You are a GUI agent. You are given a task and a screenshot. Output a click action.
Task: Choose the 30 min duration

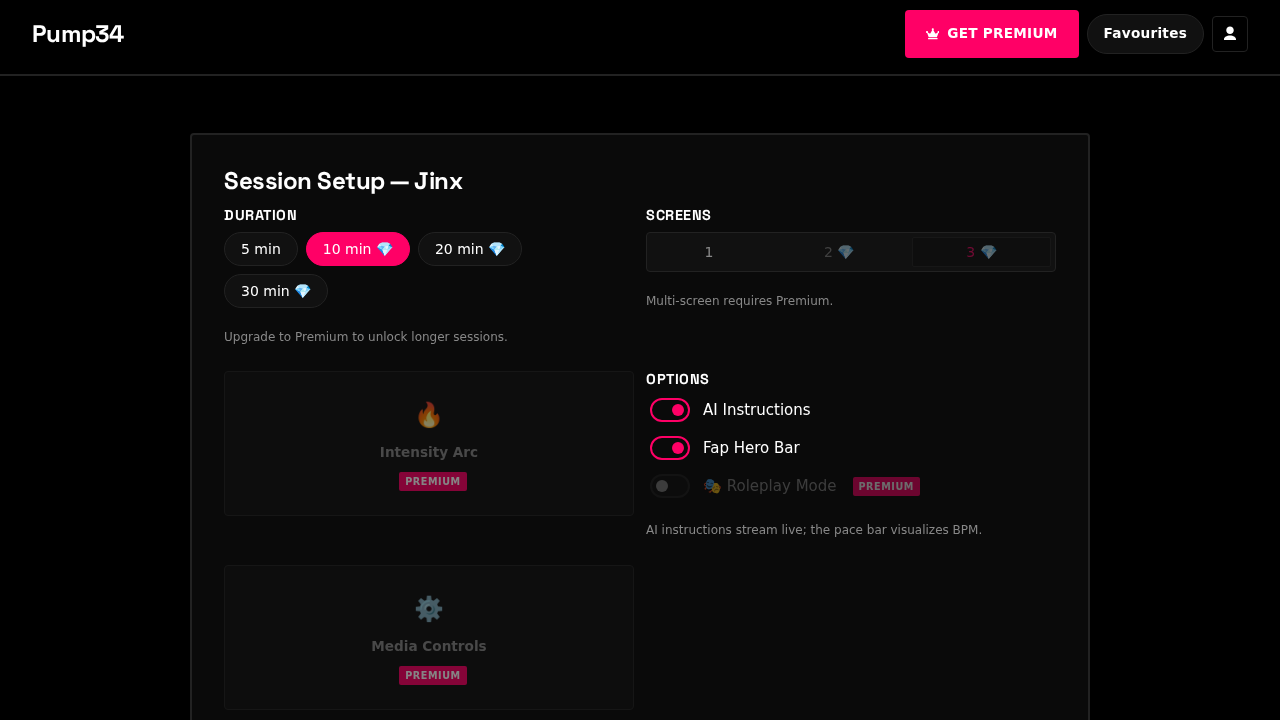click(276, 291)
